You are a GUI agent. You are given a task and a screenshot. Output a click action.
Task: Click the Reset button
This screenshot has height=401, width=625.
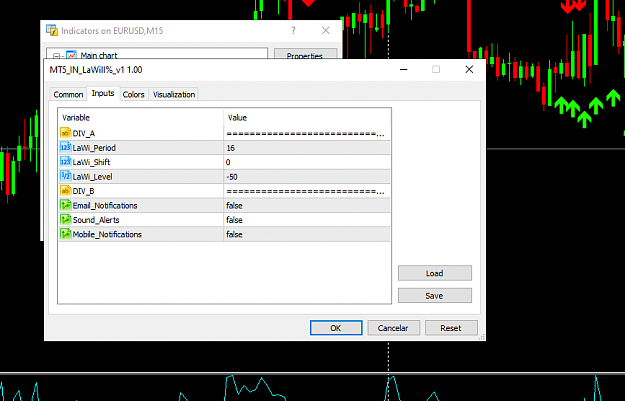pyautogui.click(x=451, y=328)
